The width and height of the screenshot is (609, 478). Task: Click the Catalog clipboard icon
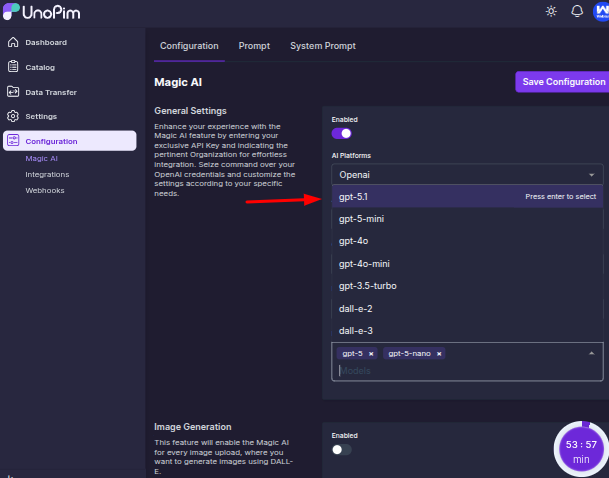(x=13, y=67)
